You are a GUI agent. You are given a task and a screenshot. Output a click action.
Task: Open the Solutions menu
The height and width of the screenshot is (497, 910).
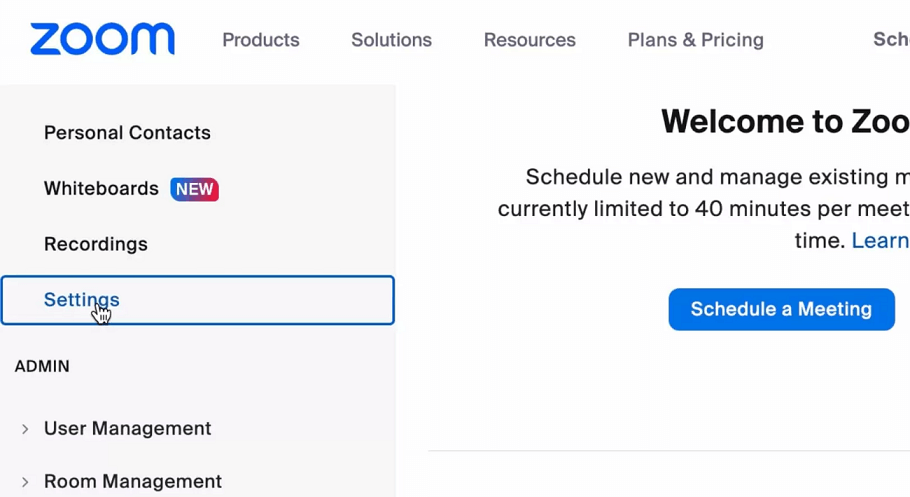coord(391,40)
